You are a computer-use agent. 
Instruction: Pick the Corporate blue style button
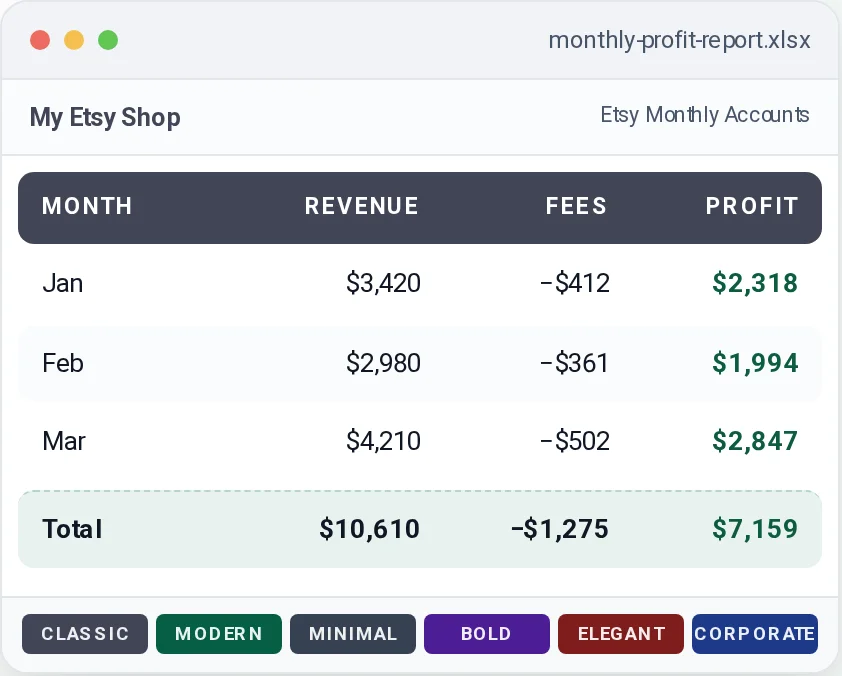pos(754,634)
